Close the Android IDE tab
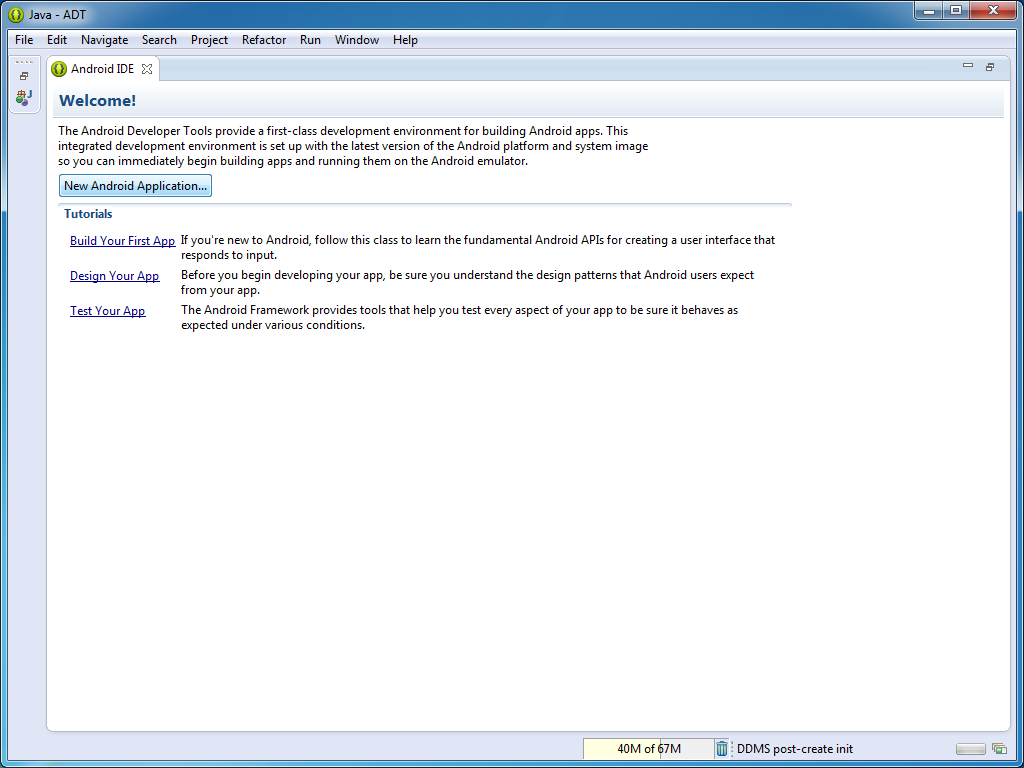Viewport: 1024px width, 768px height. (147, 69)
